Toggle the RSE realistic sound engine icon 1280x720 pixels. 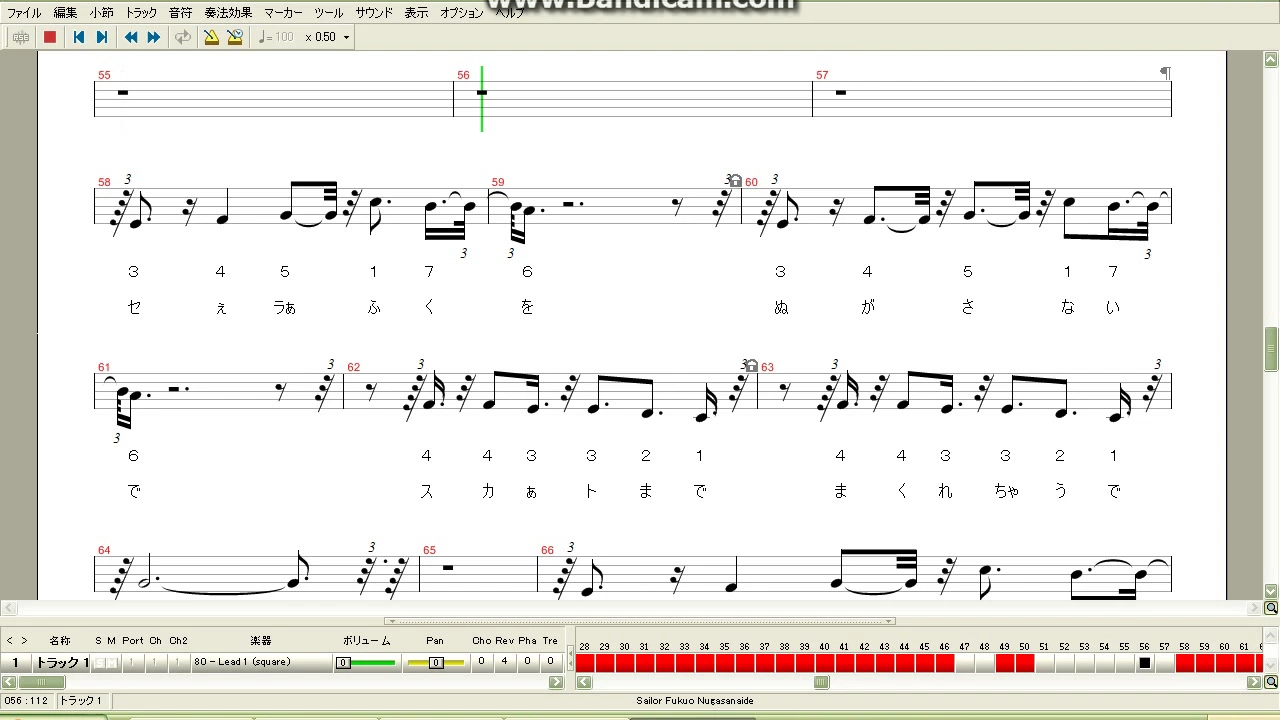pyautogui.click(x=21, y=37)
